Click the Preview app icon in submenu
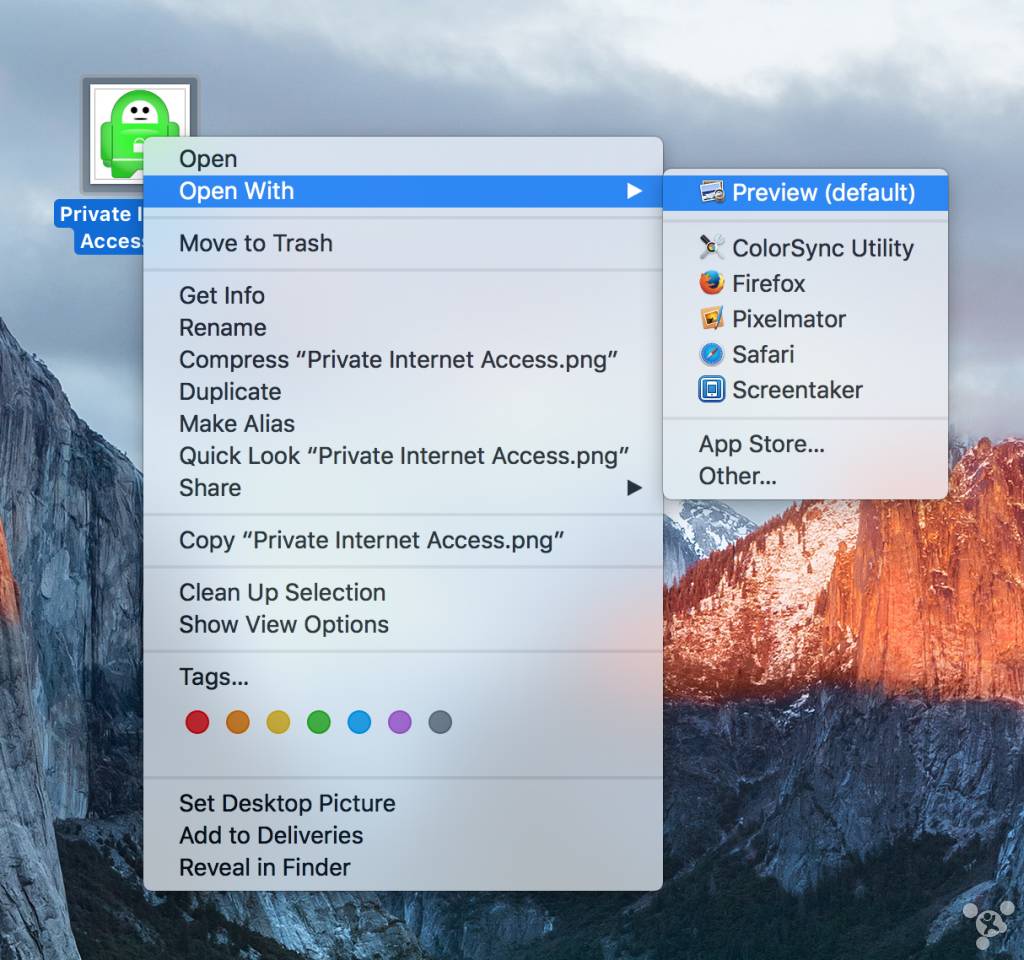 (x=712, y=192)
